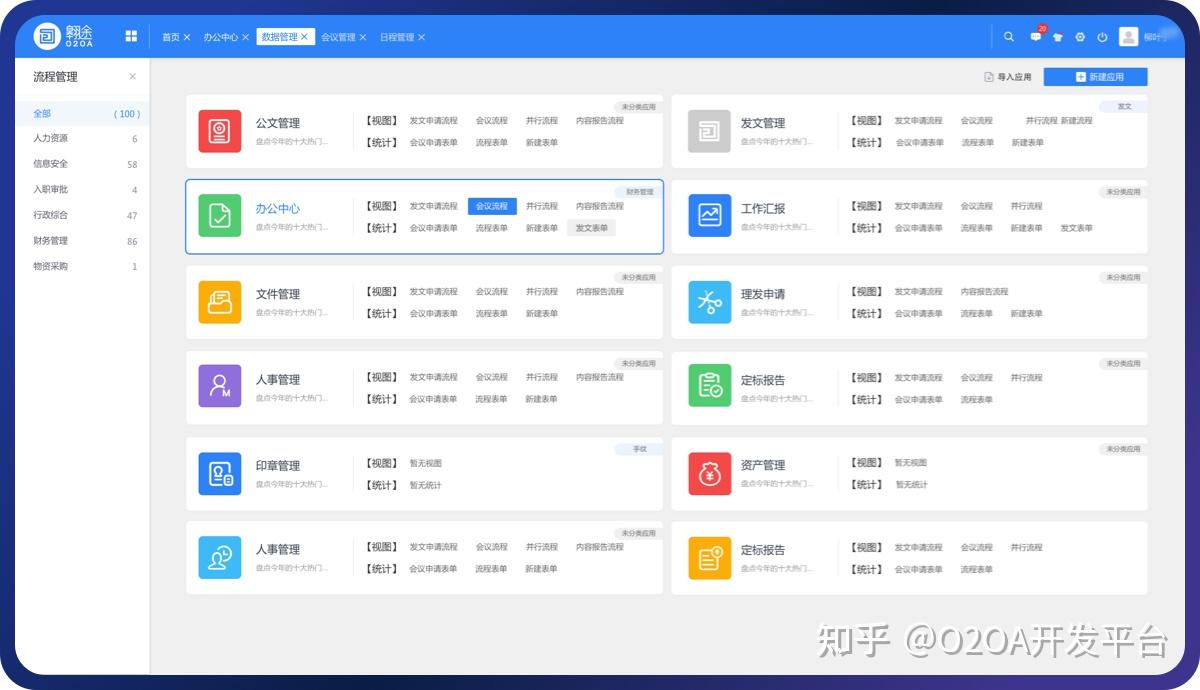Click the 印章管理 card title
Viewport: 1200px width, 690px height.
(x=278, y=466)
